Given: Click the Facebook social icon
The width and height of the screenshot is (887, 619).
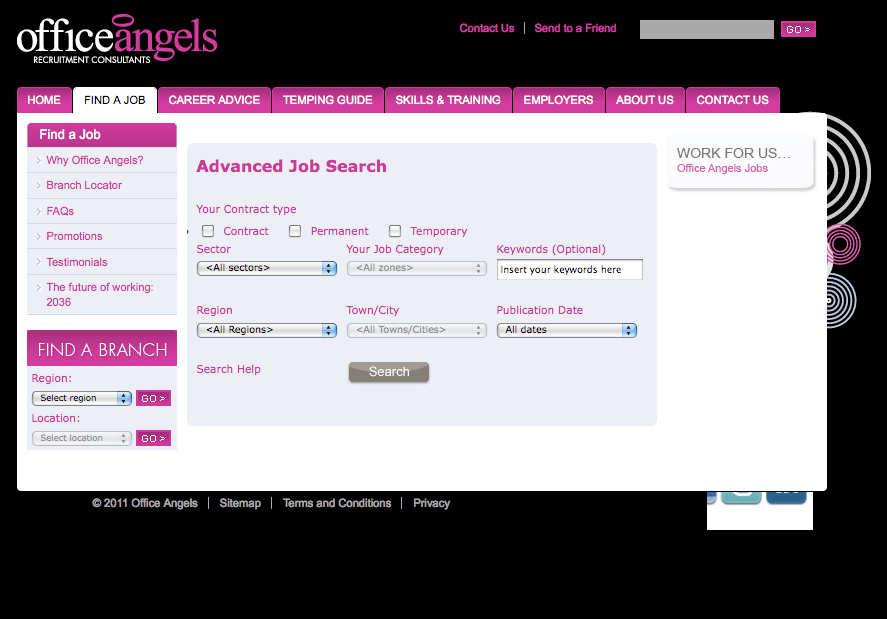Looking at the screenshot, I should click(711, 495).
